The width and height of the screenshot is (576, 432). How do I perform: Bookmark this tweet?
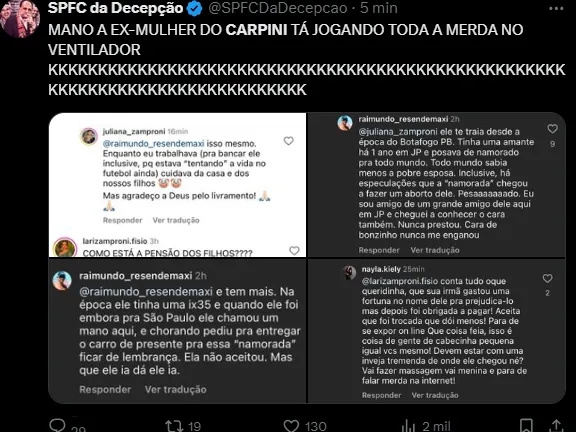[x=526, y=426]
